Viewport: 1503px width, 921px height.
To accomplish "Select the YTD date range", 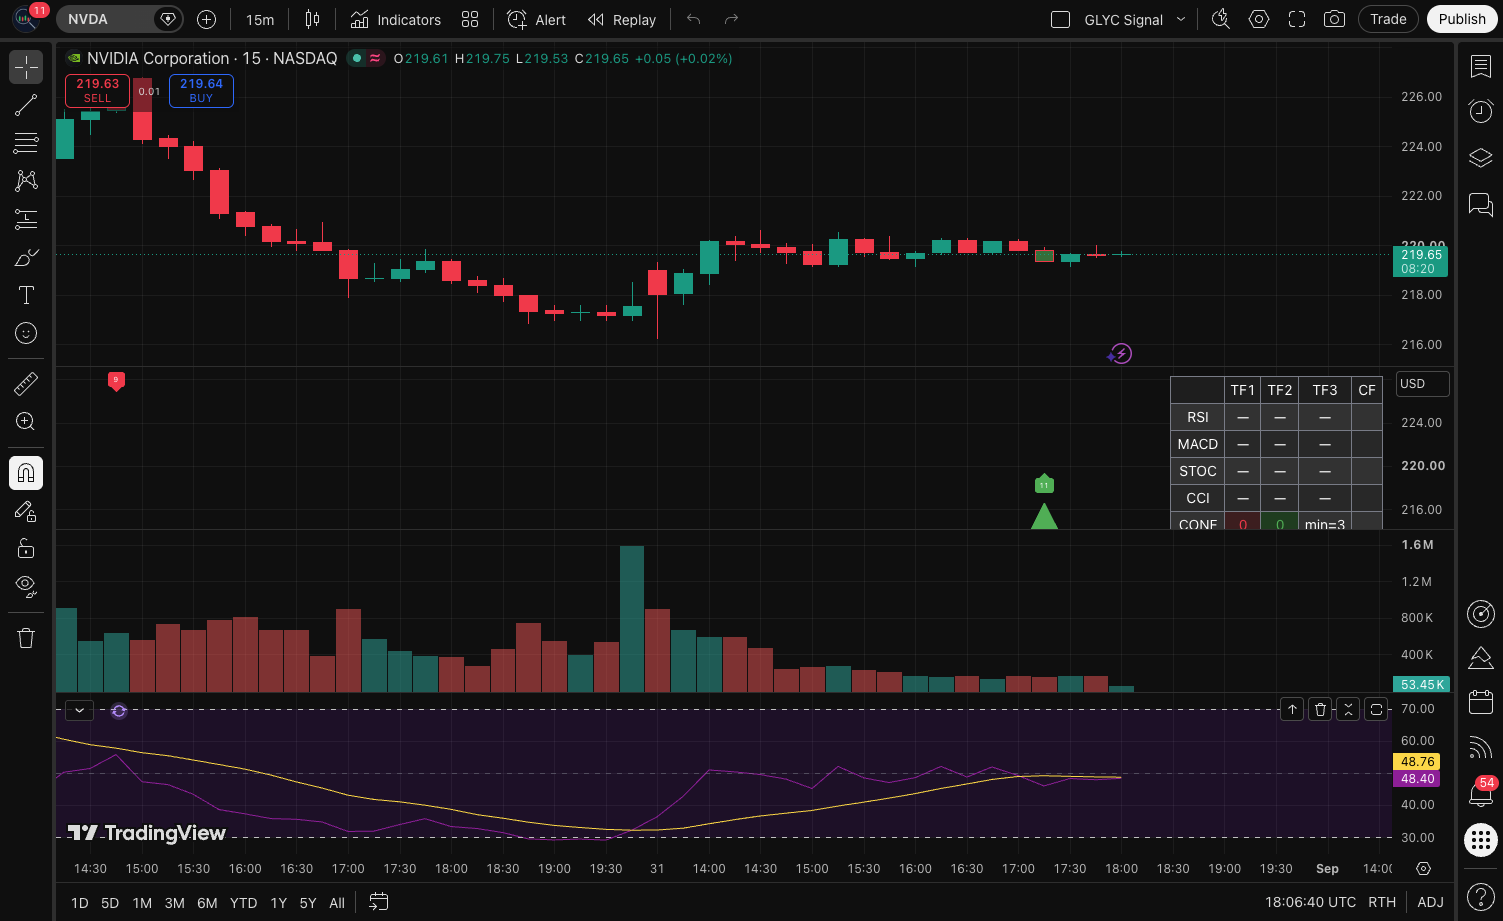I will point(243,903).
